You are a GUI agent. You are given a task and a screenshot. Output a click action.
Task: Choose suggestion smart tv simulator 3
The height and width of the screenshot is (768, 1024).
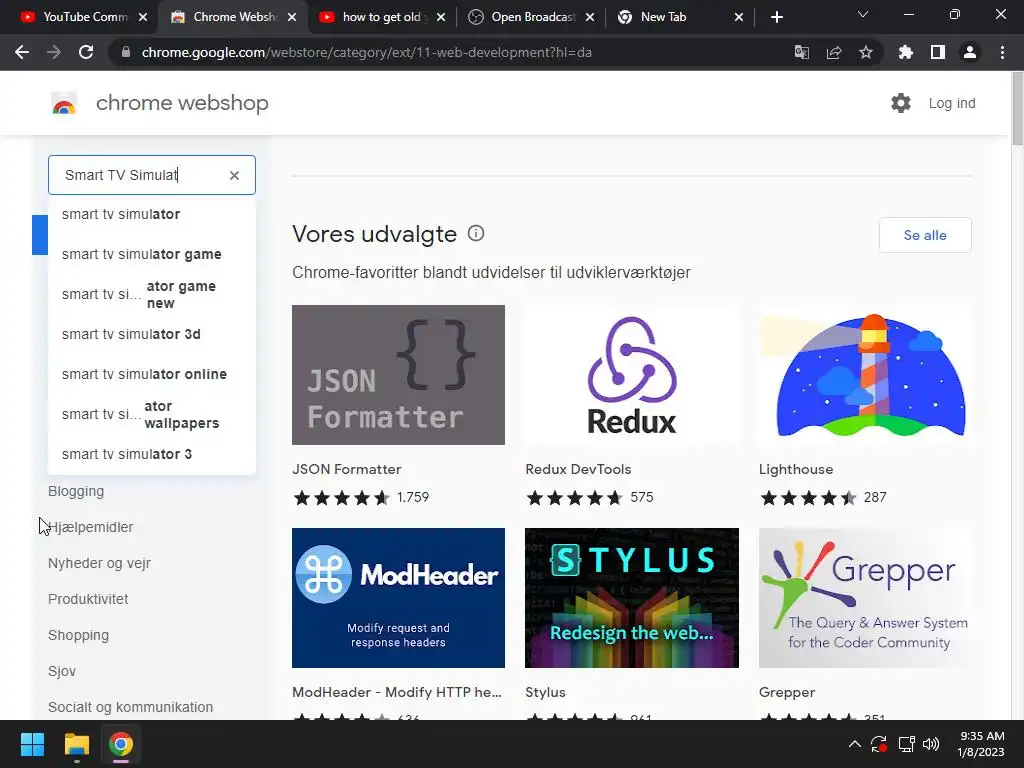(x=152, y=454)
